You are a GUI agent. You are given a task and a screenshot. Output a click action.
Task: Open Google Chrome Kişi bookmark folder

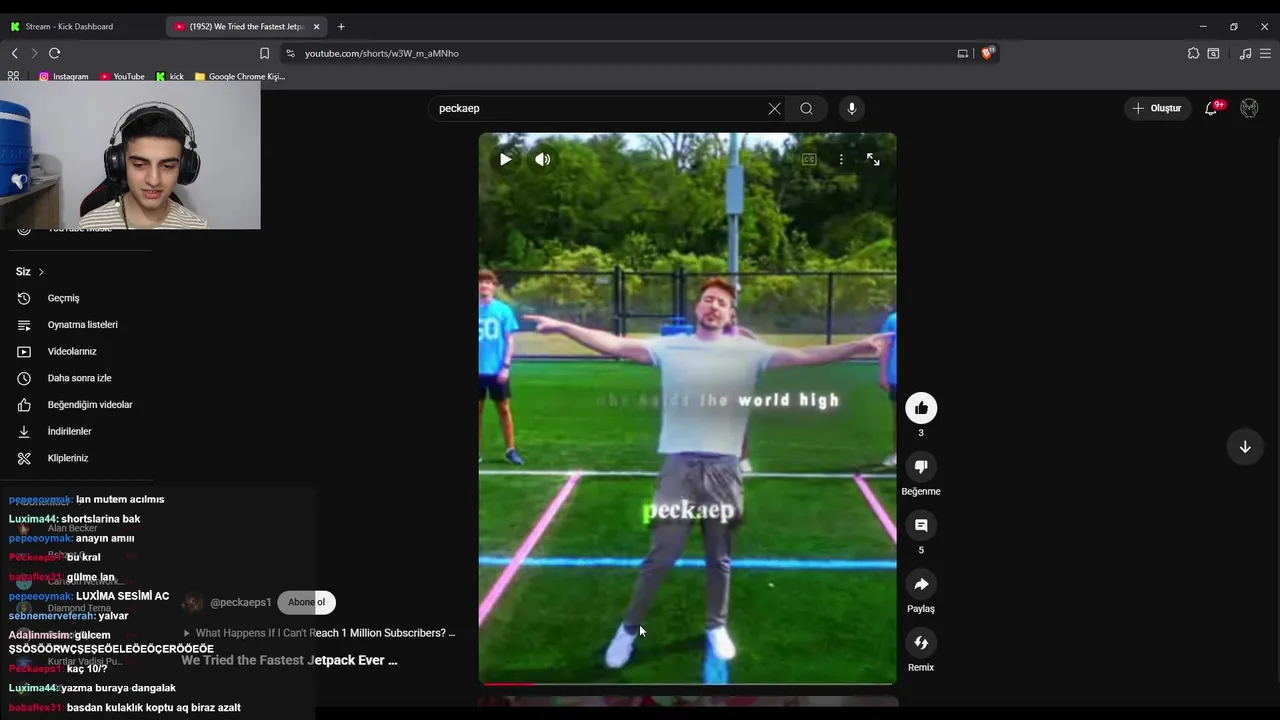click(240, 76)
